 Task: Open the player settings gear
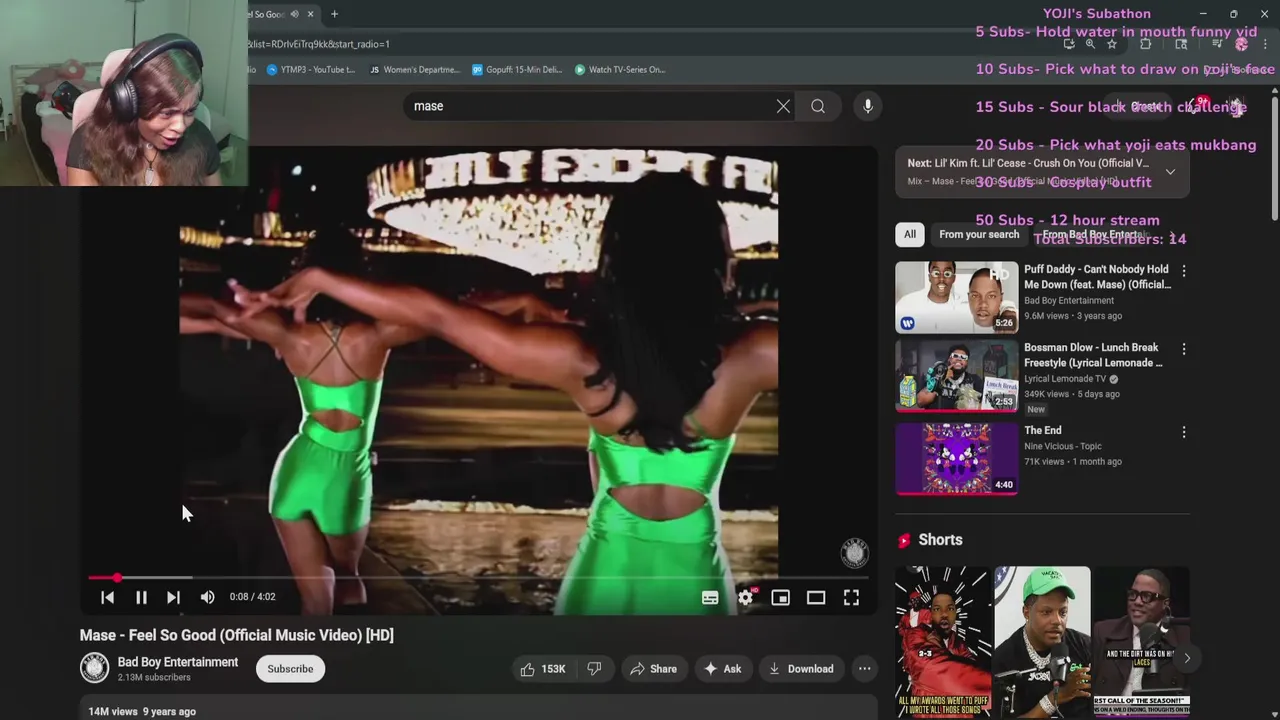click(745, 597)
